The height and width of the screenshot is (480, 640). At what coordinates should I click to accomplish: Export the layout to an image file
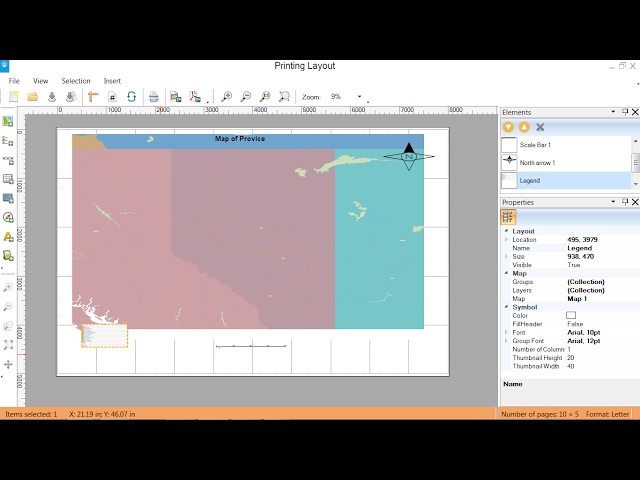tap(176, 97)
